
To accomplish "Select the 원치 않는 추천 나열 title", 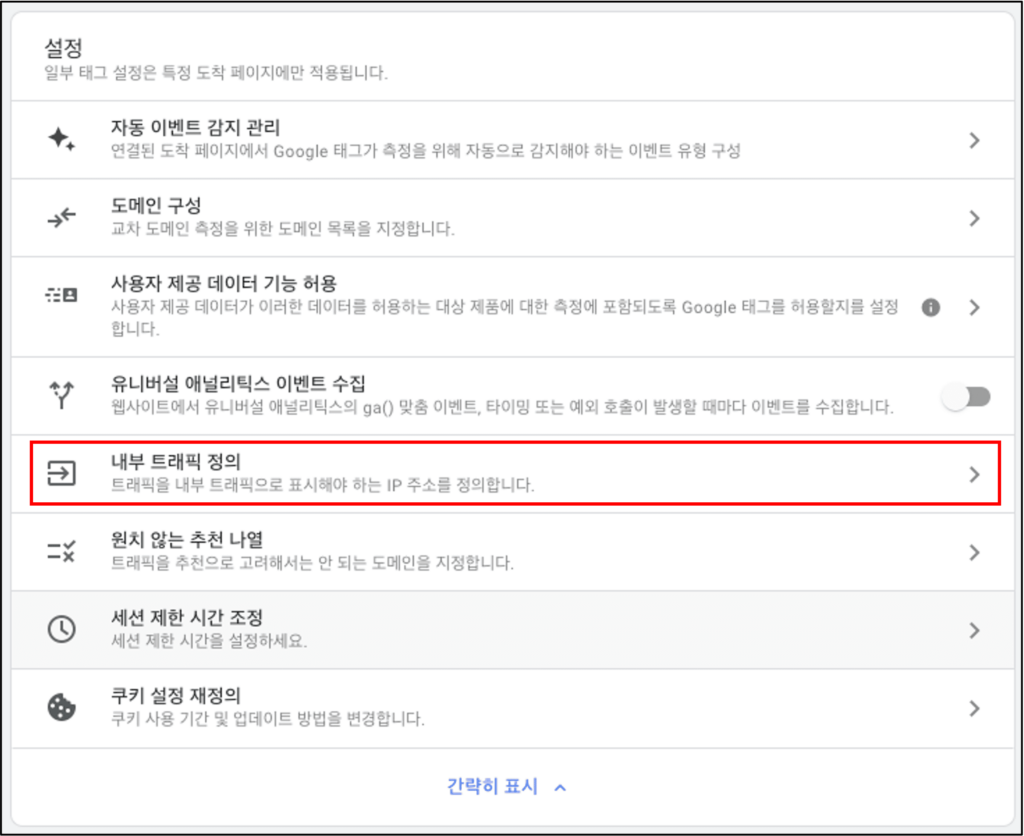I will click(x=187, y=539).
